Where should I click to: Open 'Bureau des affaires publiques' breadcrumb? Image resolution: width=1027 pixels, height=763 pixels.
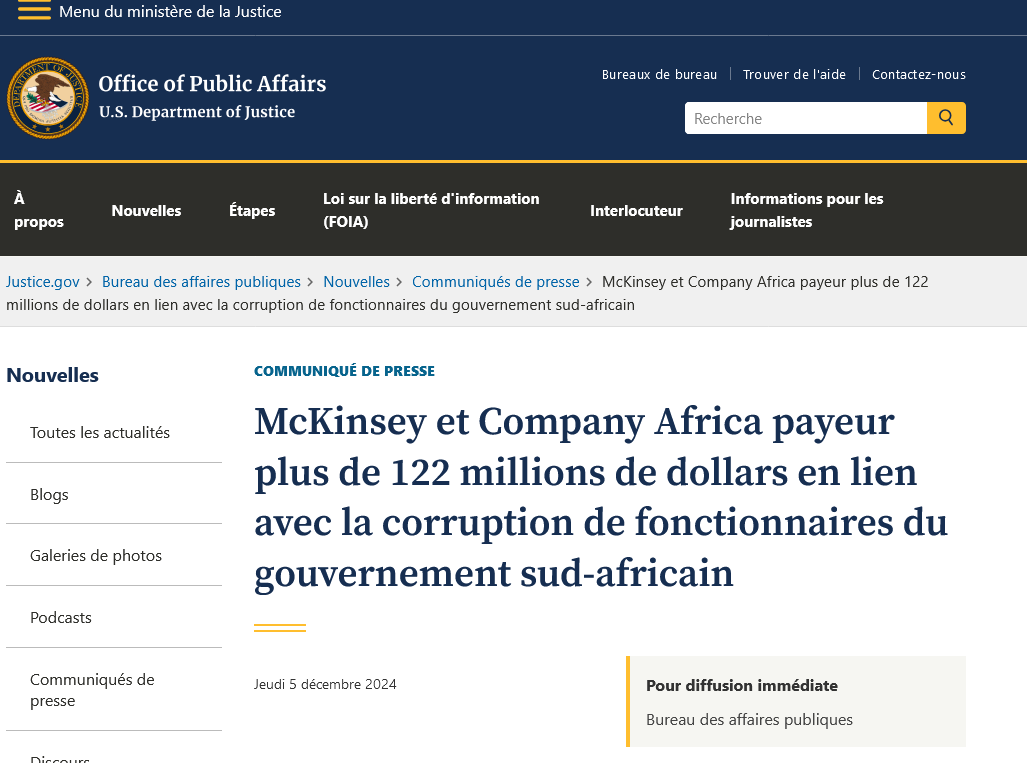[201, 282]
